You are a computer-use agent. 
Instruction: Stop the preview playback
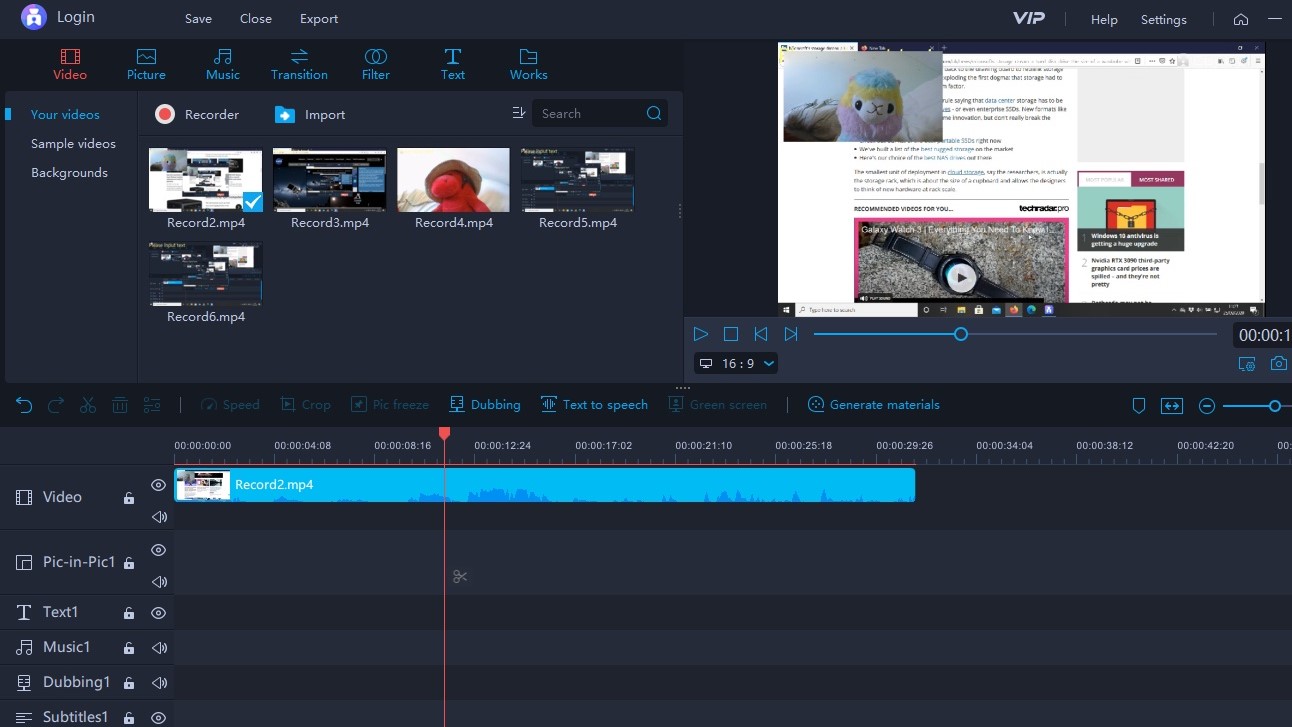tap(731, 334)
